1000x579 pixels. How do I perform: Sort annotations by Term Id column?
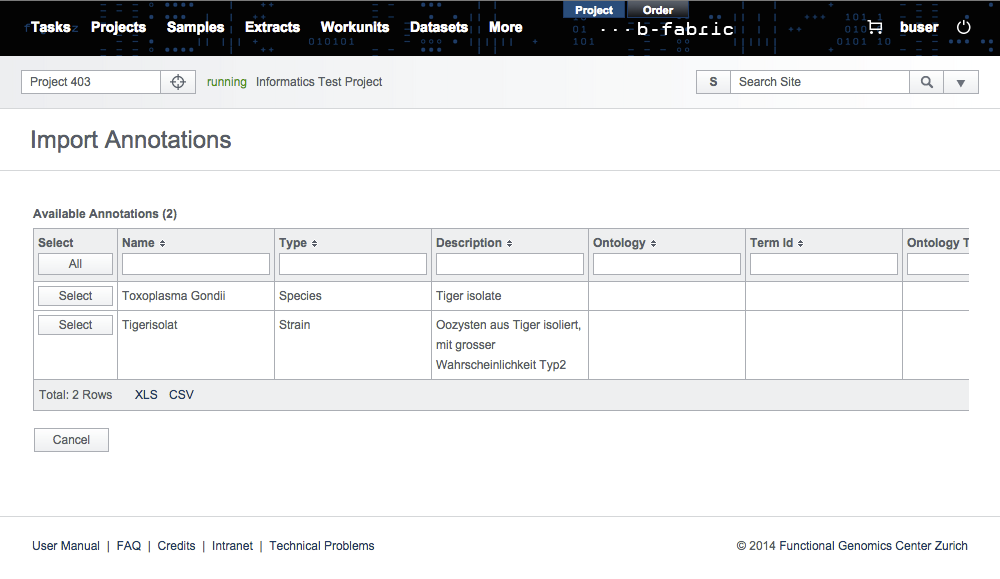tap(776, 243)
